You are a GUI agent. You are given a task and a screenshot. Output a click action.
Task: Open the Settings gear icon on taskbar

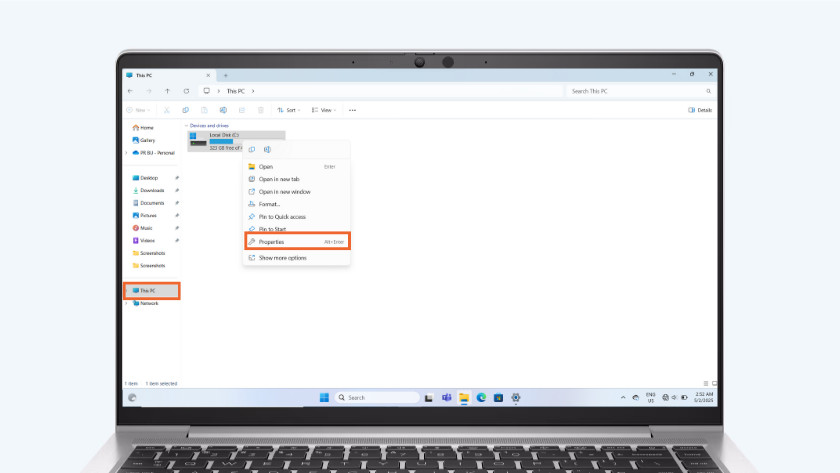pos(516,398)
